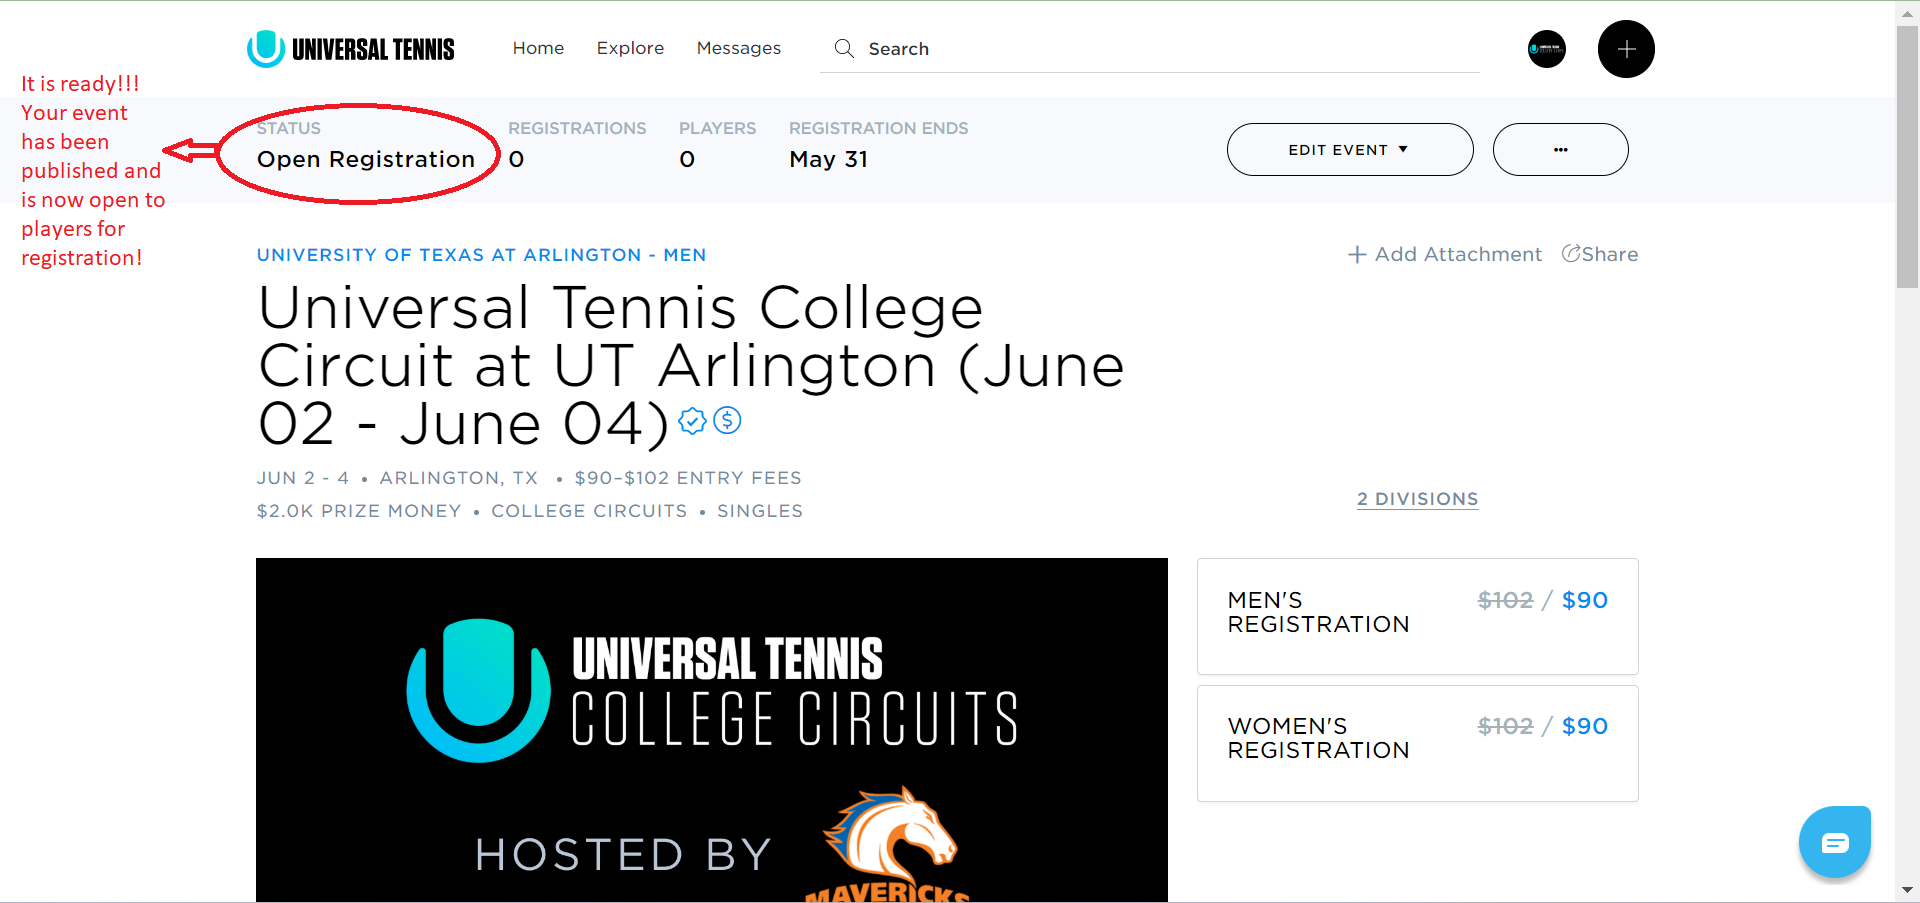Open University of Texas at Arlington - Men link
1920x903 pixels.
pos(481,255)
